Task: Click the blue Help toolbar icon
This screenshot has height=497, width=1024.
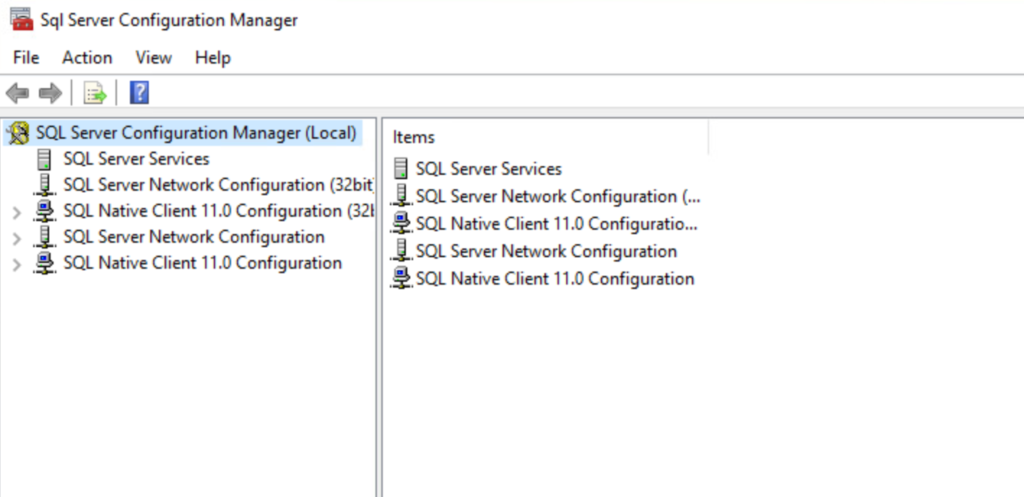Action: 140,94
